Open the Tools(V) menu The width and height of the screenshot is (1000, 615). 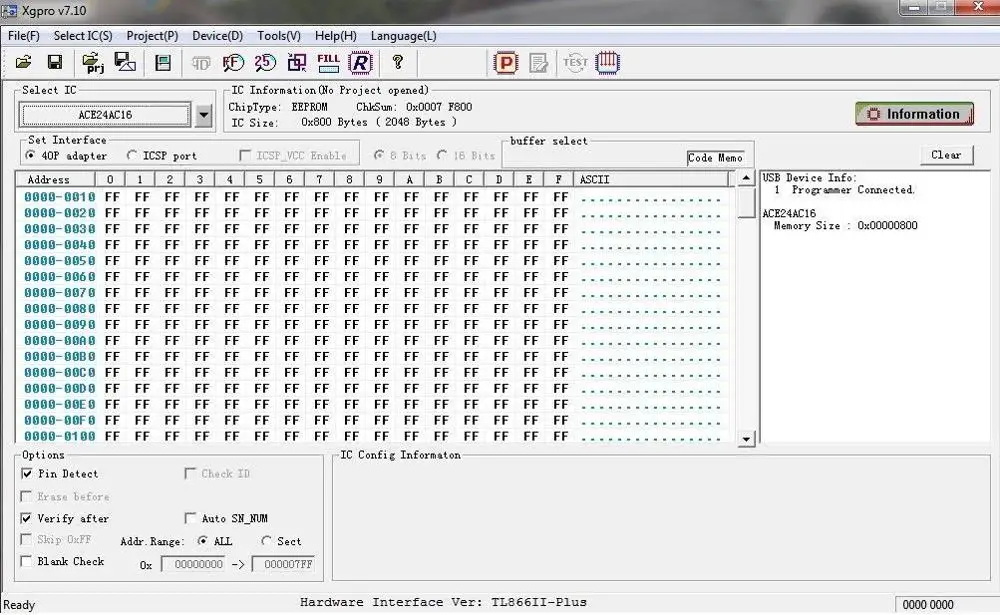[x=279, y=36]
